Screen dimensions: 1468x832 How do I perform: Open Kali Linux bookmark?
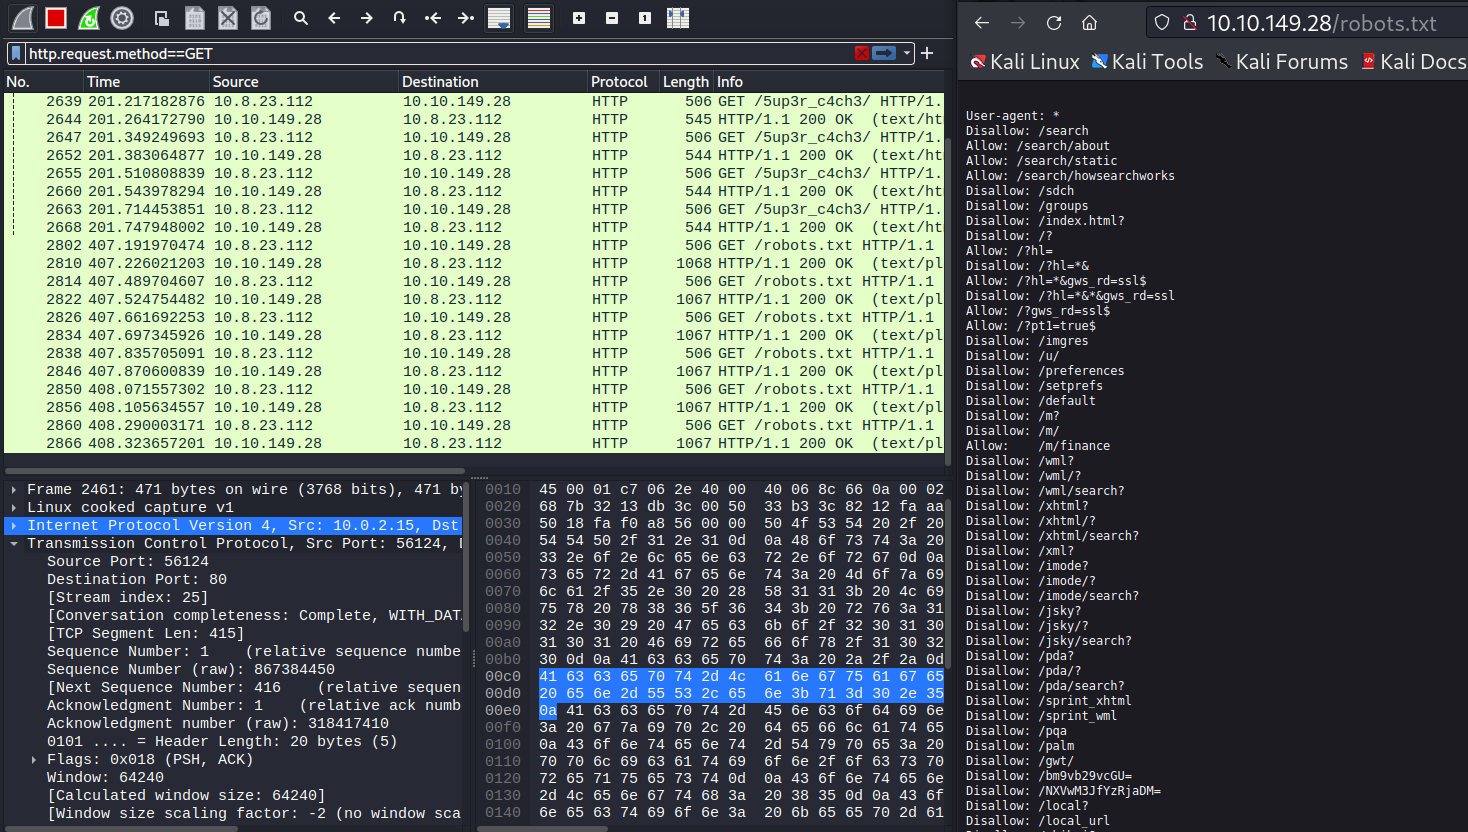click(1025, 62)
